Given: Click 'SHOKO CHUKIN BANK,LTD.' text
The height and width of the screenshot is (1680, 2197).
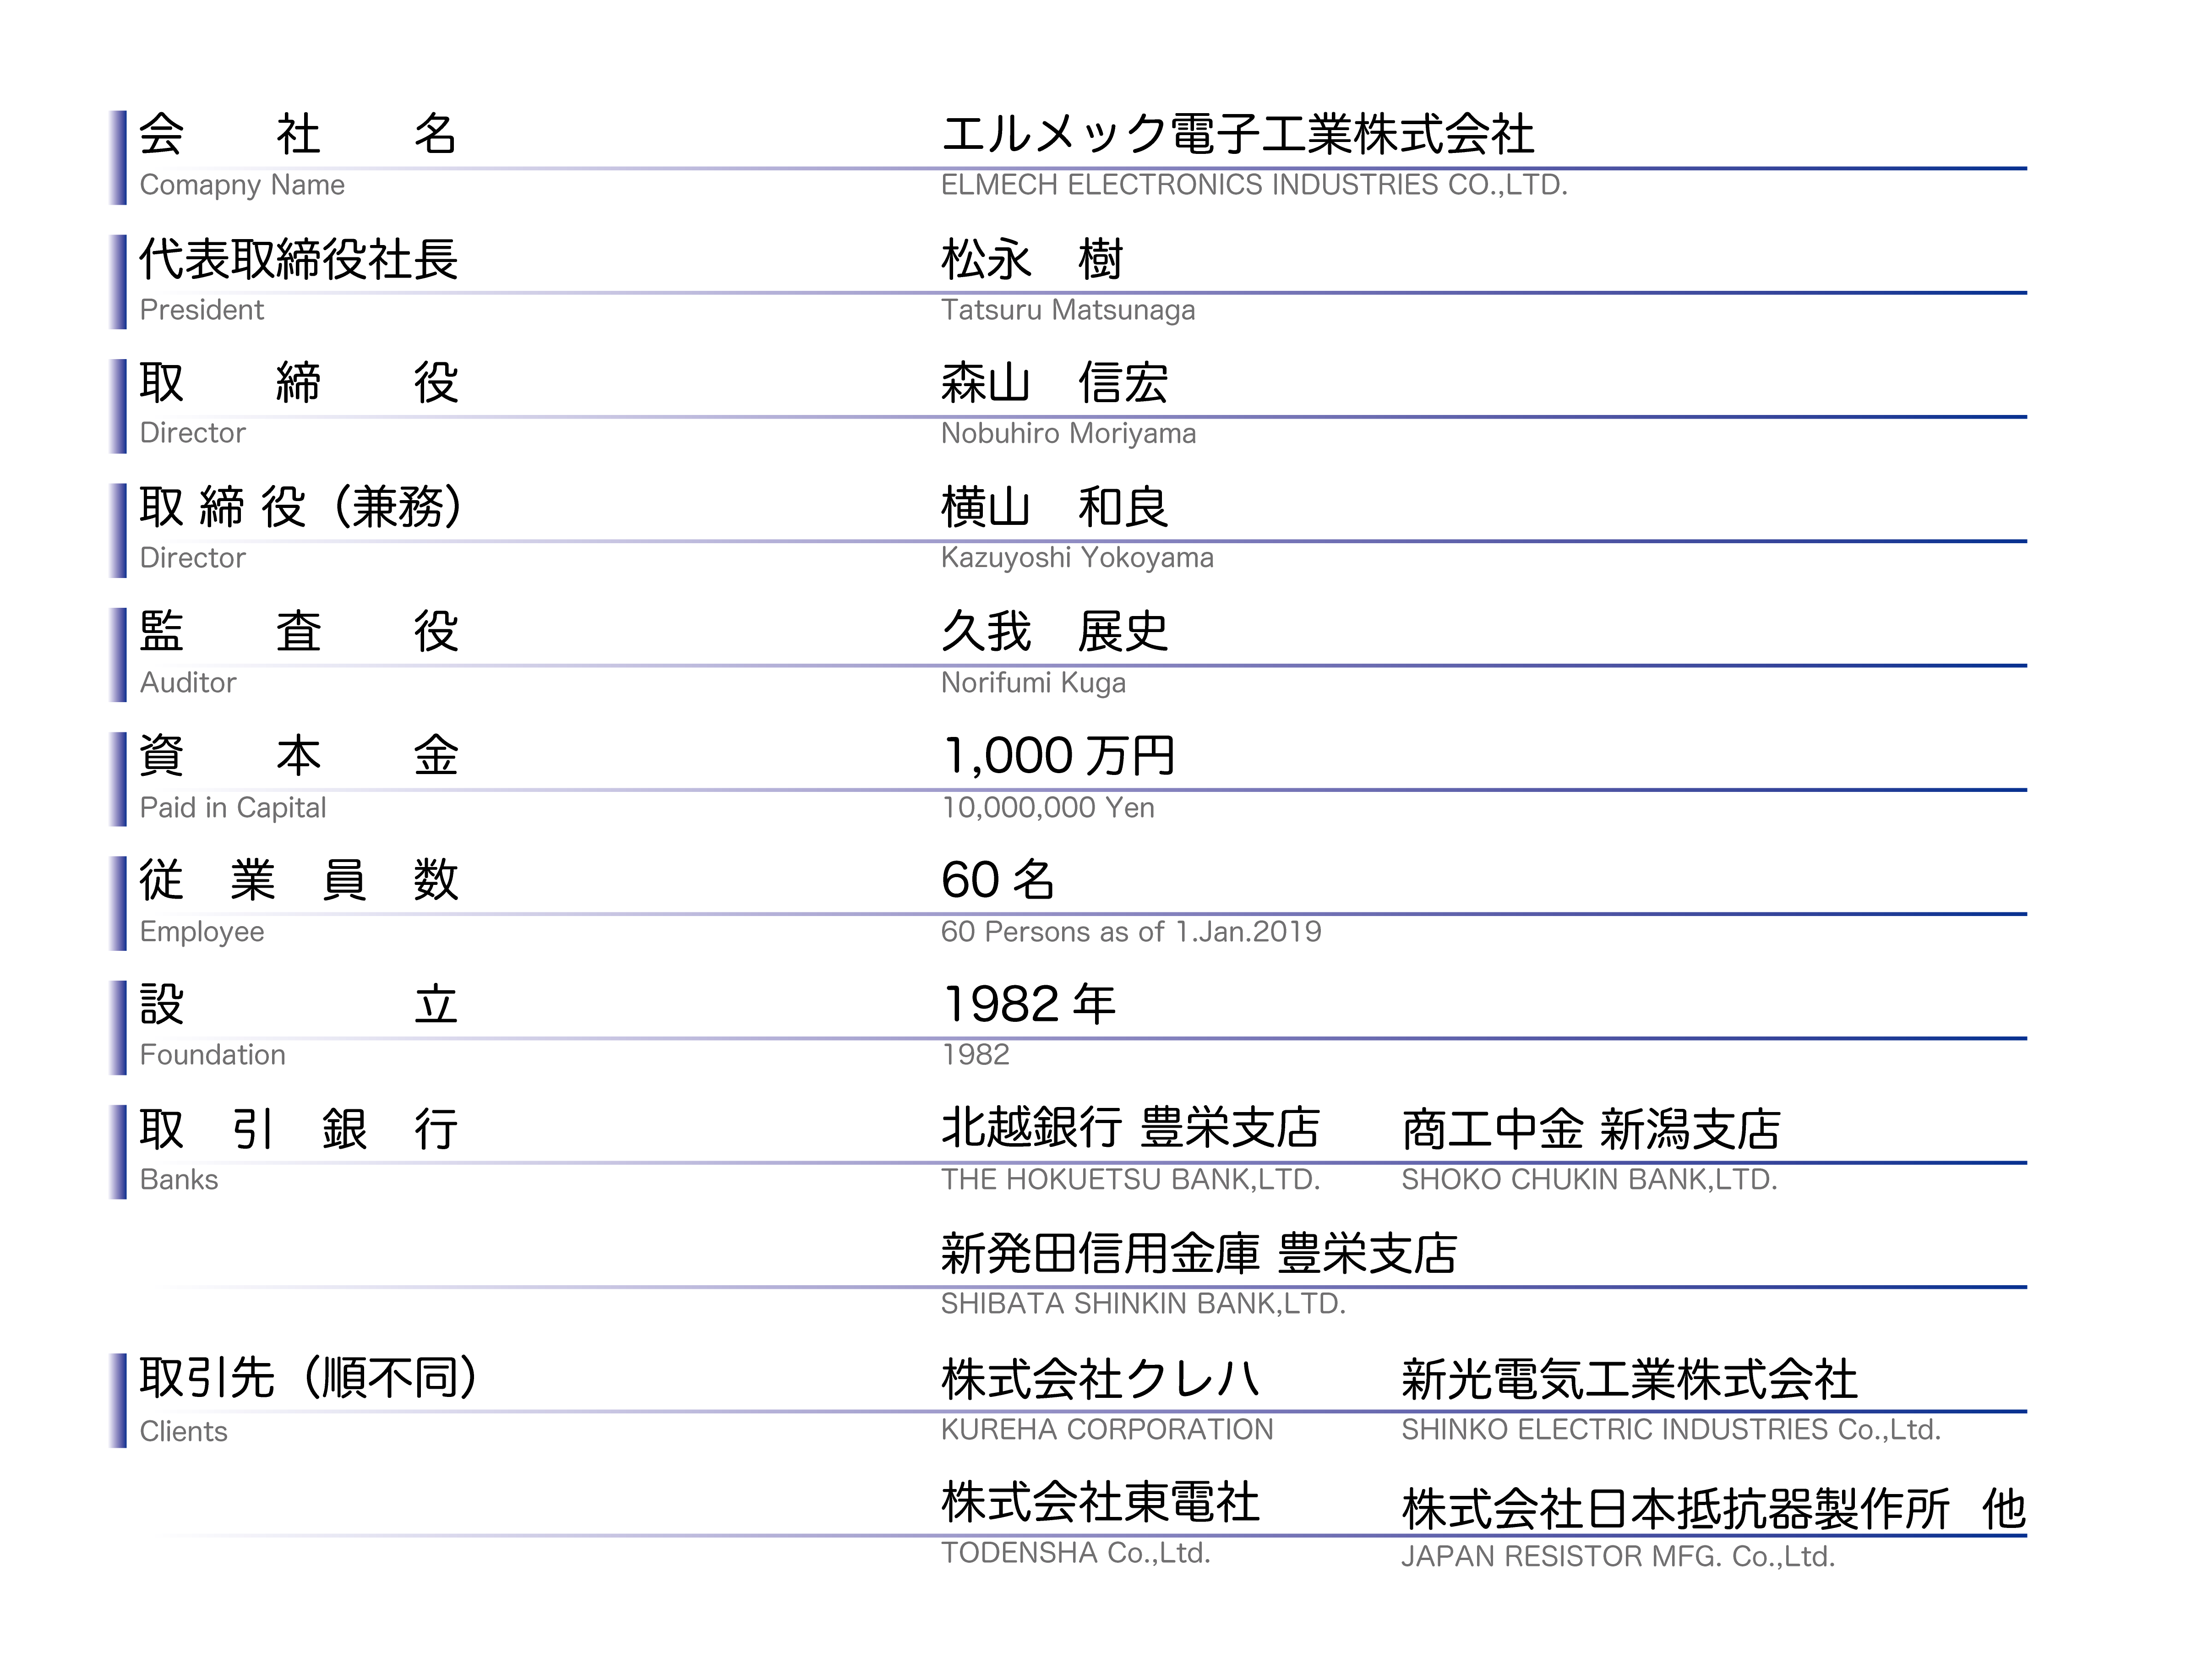Looking at the screenshot, I should [x=1590, y=1180].
